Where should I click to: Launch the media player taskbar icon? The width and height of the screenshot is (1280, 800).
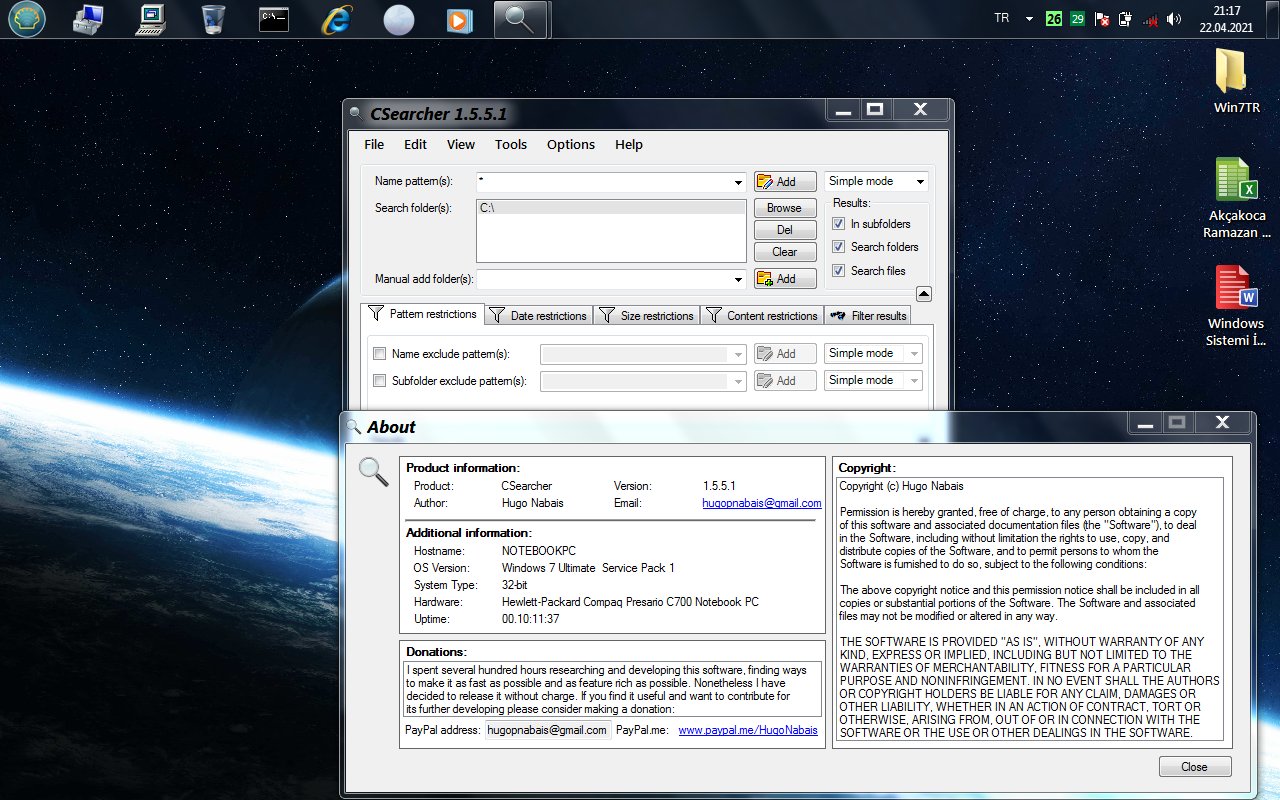coord(458,19)
